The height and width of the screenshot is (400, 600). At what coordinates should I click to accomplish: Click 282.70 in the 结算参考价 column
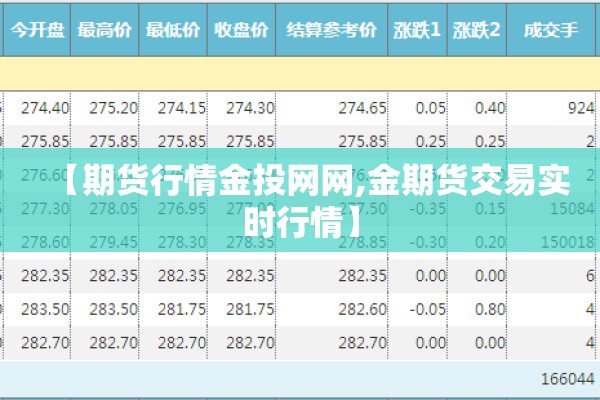(362, 343)
